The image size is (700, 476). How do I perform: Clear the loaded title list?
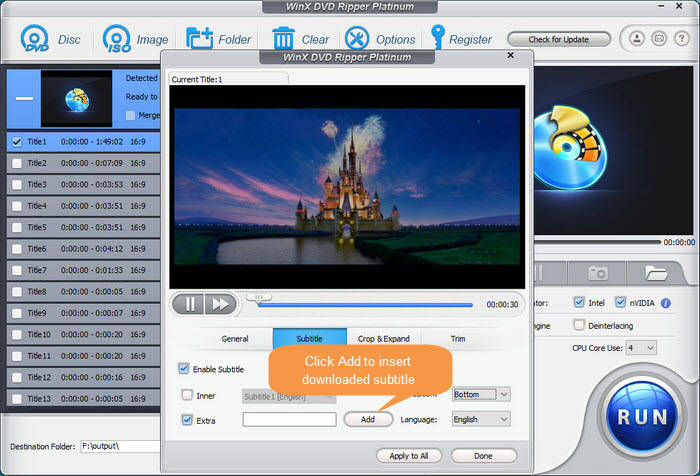tap(300, 39)
